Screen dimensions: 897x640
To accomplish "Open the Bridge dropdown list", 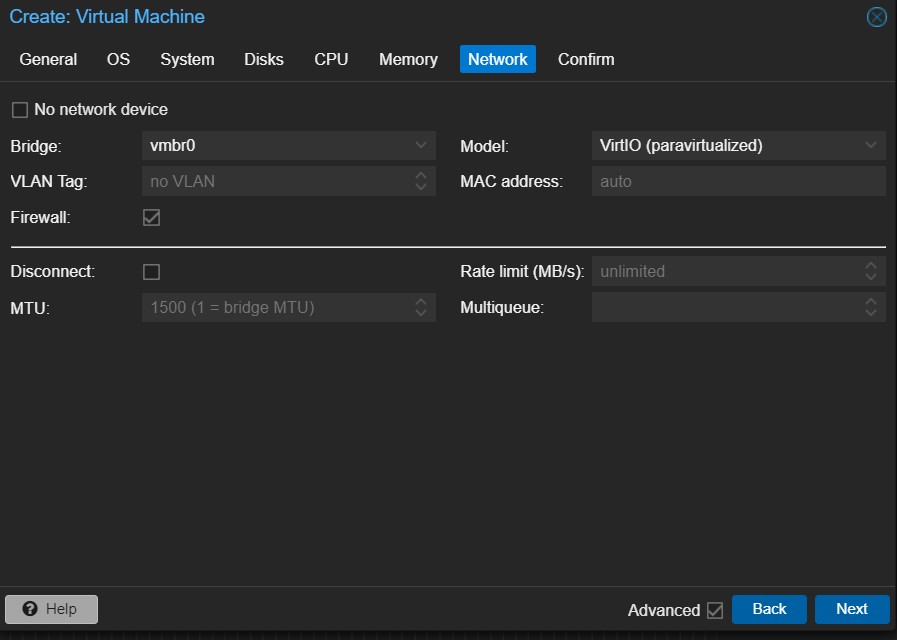I will tap(421, 146).
